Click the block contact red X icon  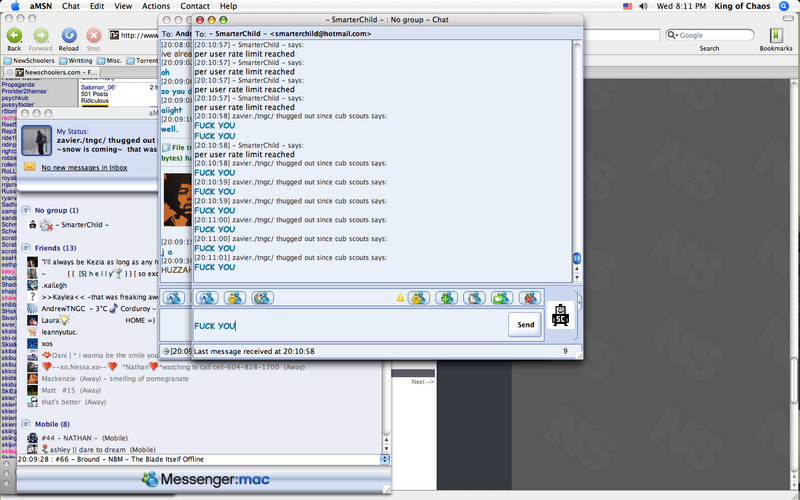pyautogui.click(x=530, y=298)
